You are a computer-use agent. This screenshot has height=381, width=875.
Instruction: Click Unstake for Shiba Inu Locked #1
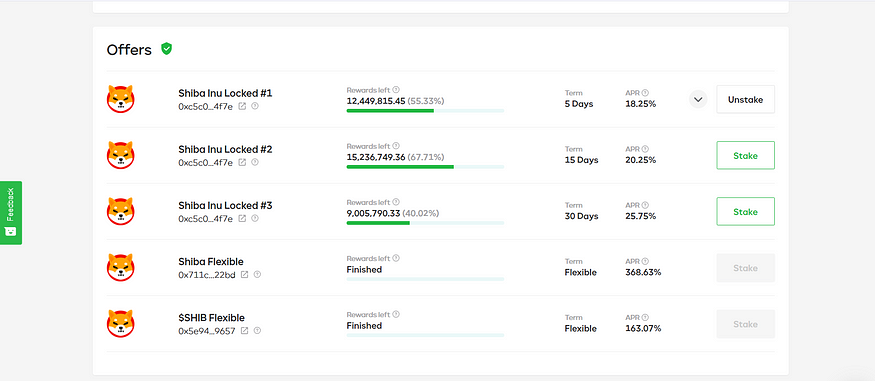tap(746, 99)
